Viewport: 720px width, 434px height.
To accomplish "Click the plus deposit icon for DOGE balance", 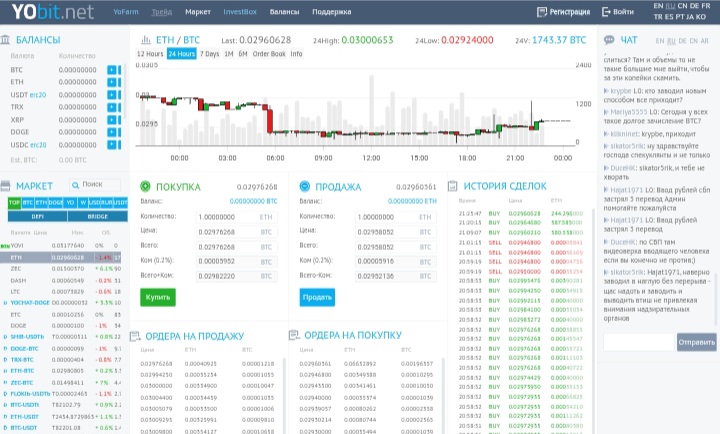I will (x=112, y=132).
